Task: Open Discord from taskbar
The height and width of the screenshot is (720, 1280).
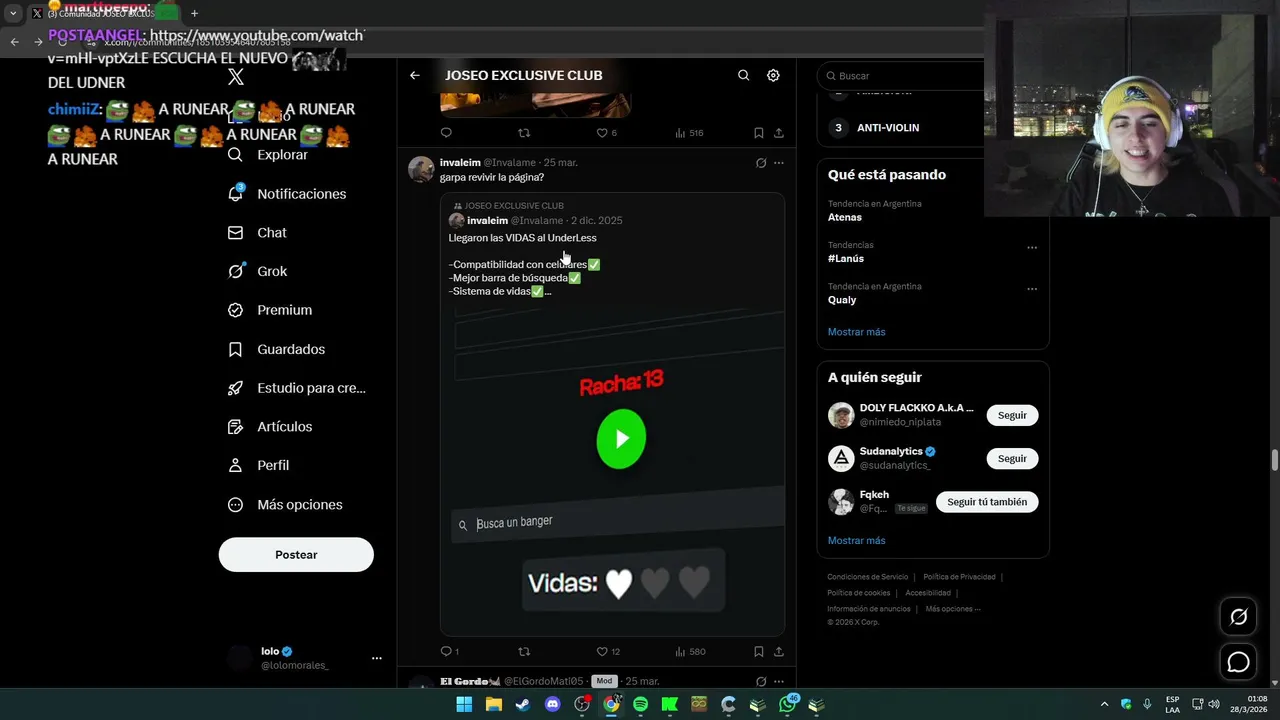Action: pos(552,704)
